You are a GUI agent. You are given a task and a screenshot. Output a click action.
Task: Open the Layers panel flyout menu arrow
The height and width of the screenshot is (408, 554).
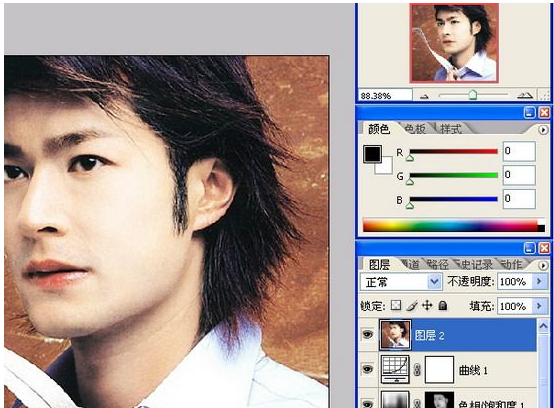point(543,265)
